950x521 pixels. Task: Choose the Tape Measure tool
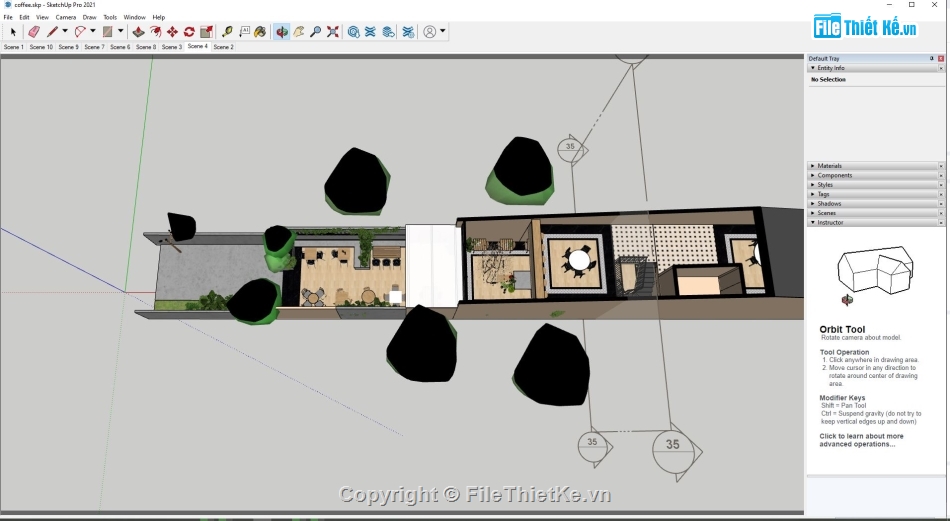pos(227,32)
